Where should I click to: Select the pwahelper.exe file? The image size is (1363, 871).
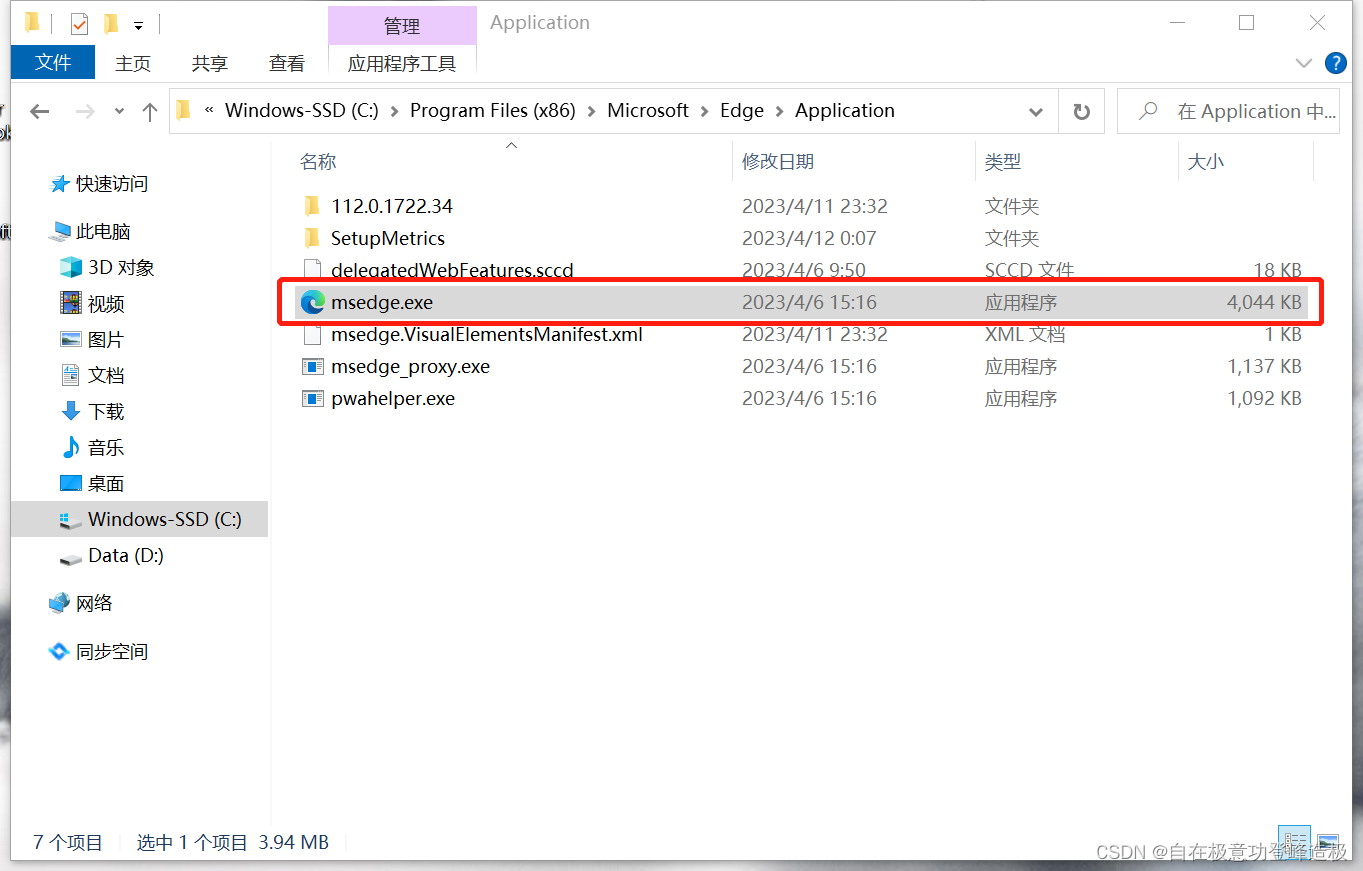tap(393, 398)
